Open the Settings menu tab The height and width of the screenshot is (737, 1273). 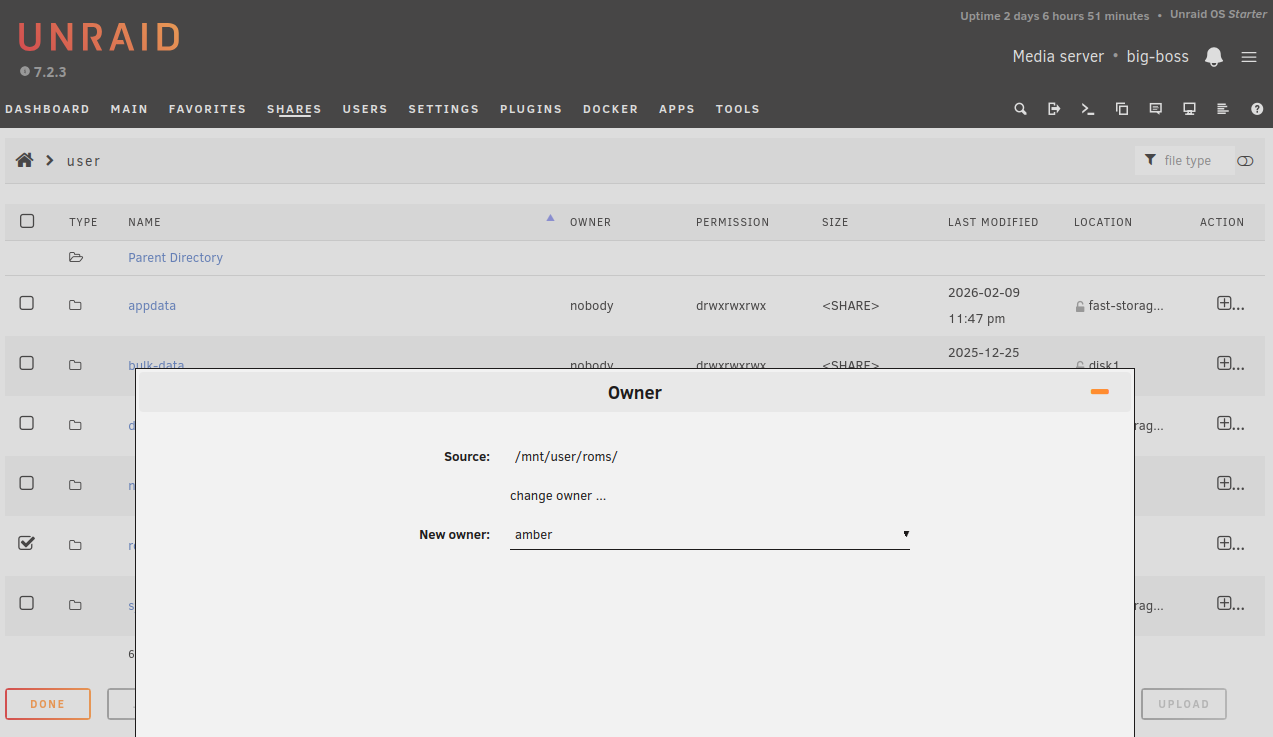pyautogui.click(x=443, y=109)
